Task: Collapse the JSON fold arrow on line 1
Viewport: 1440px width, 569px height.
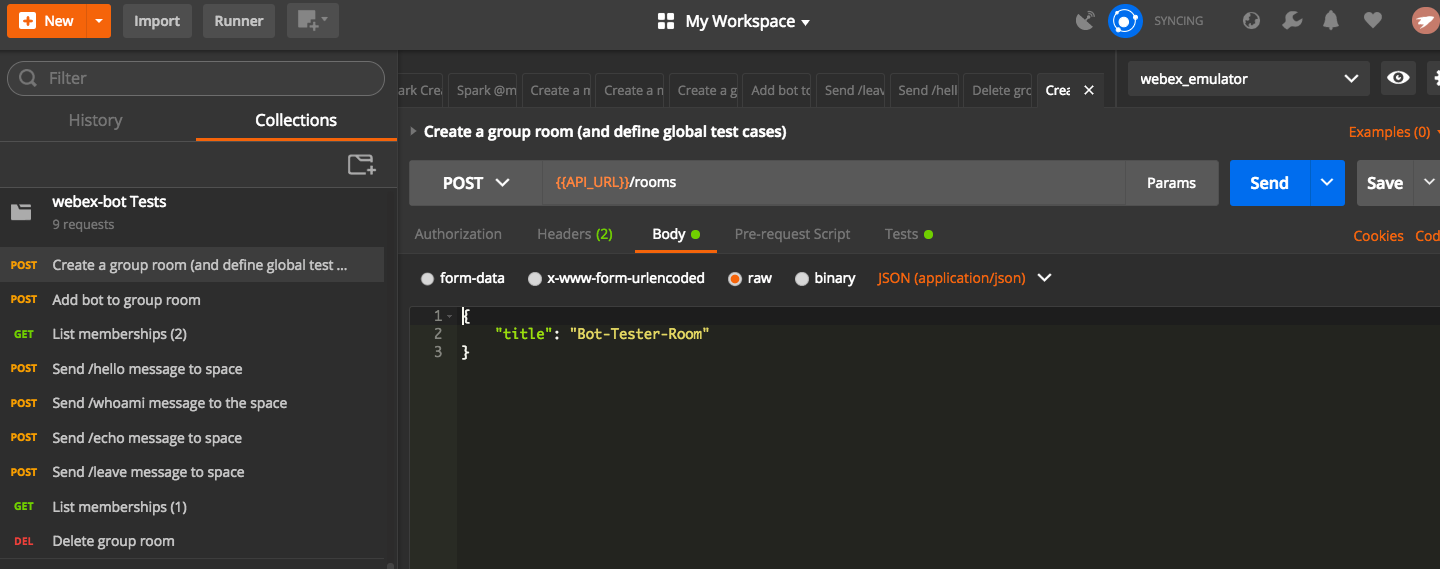Action: (x=451, y=316)
